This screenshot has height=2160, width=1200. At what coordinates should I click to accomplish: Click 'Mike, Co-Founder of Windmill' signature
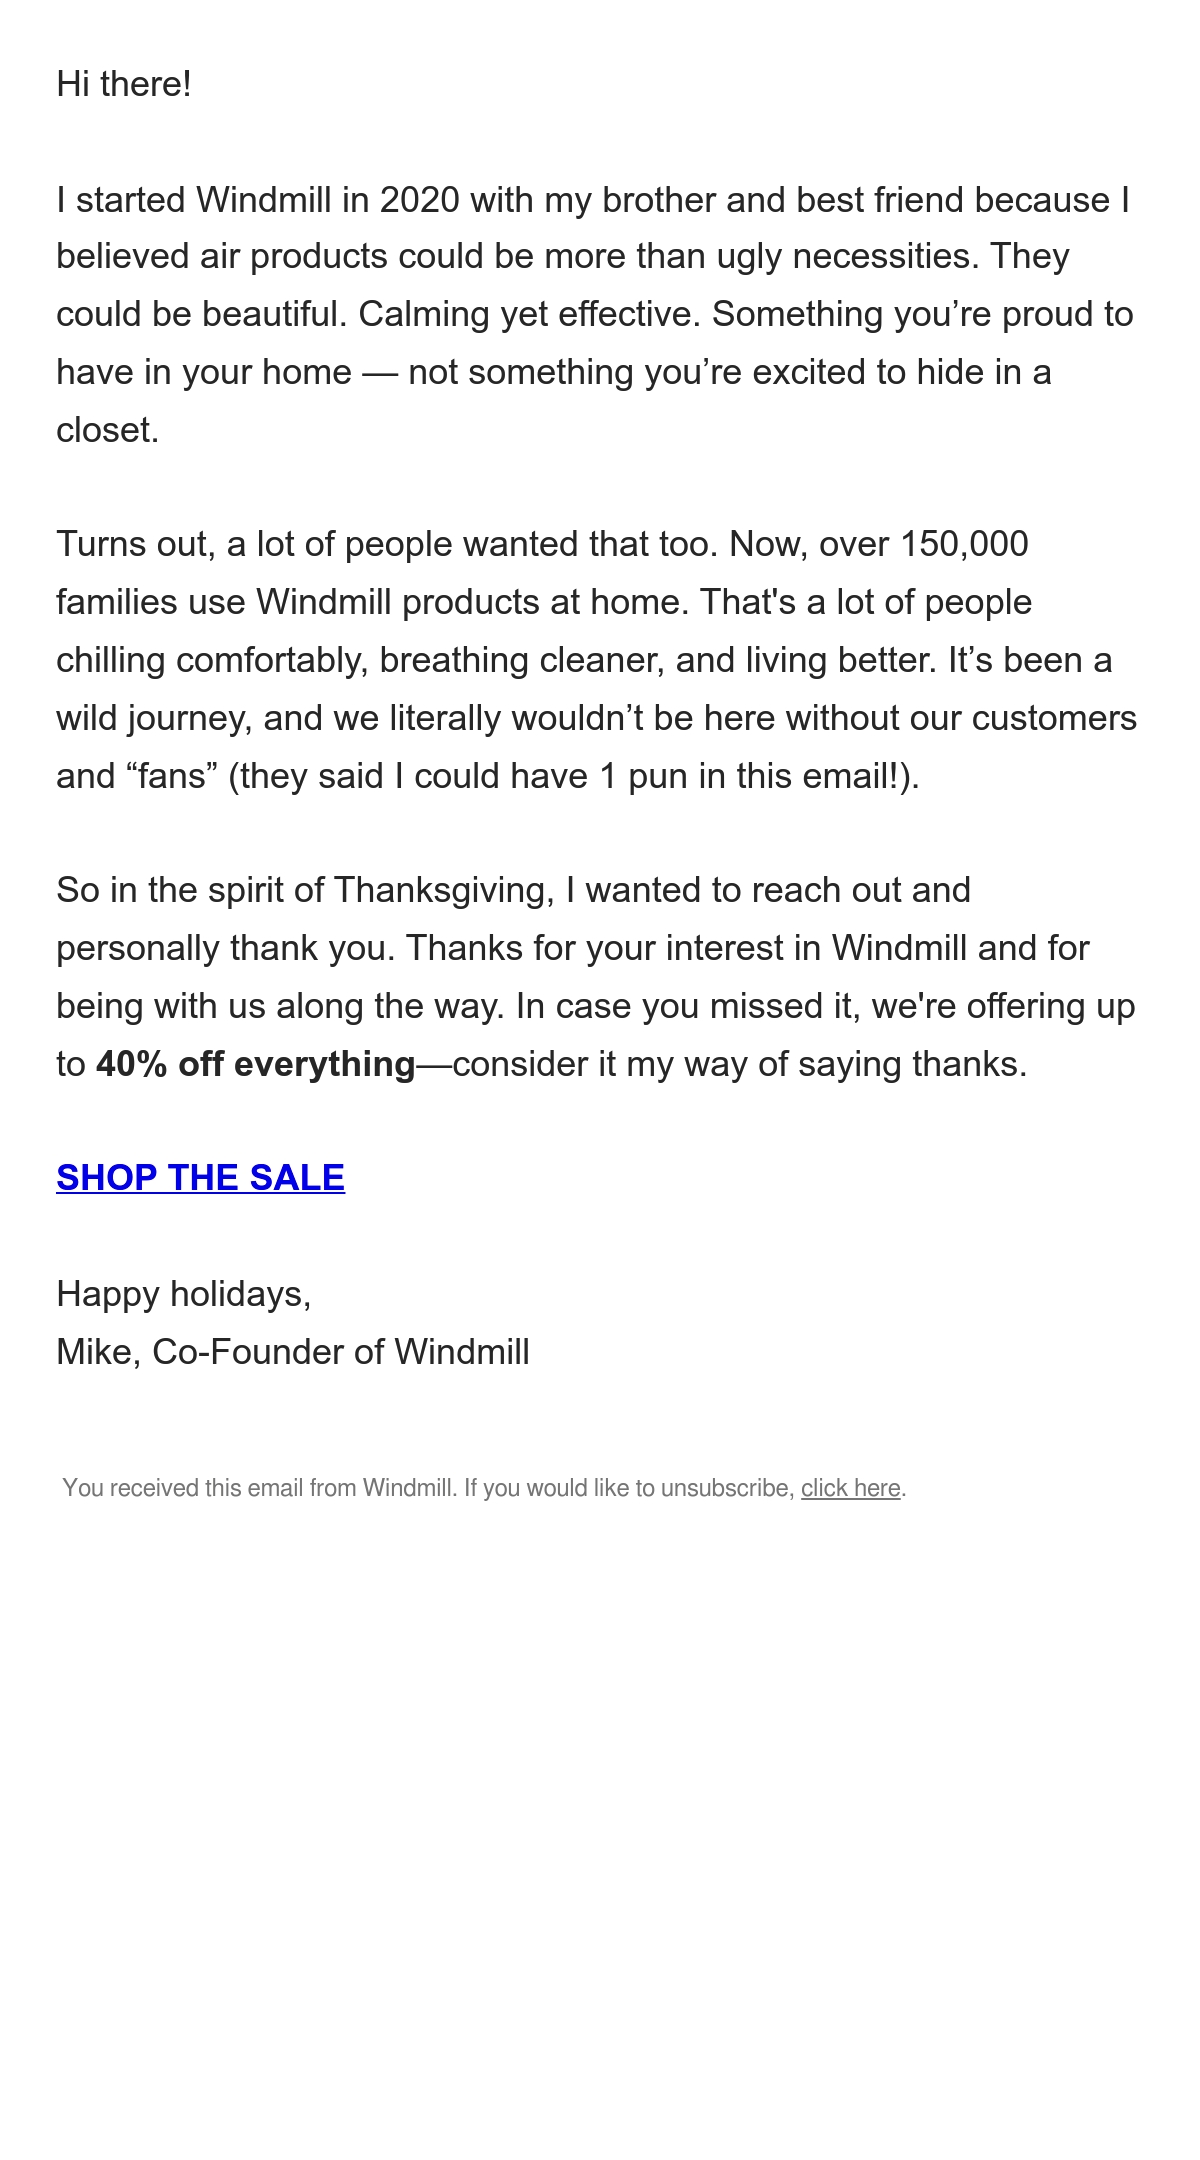coord(293,1352)
